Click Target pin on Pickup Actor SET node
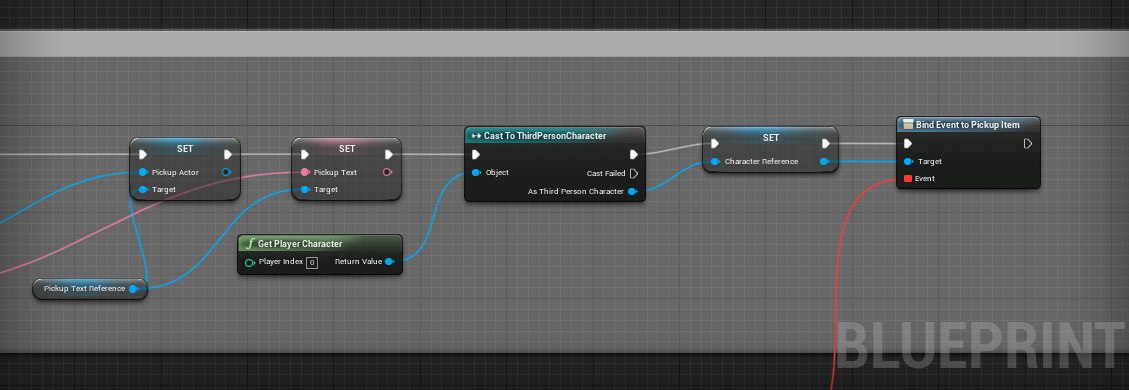The height and width of the screenshot is (390, 1129). click(x=143, y=190)
